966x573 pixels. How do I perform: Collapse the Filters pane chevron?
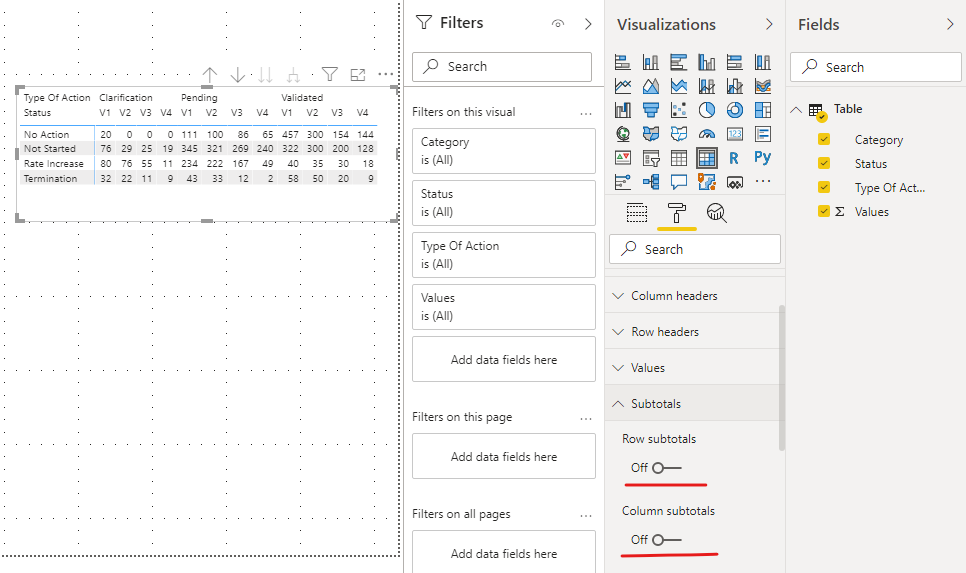pyautogui.click(x=588, y=24)
